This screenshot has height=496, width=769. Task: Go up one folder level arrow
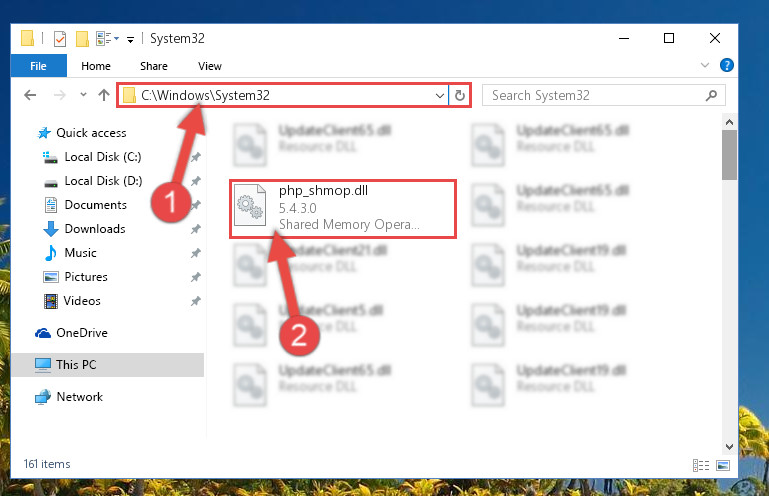click(103, 95)
